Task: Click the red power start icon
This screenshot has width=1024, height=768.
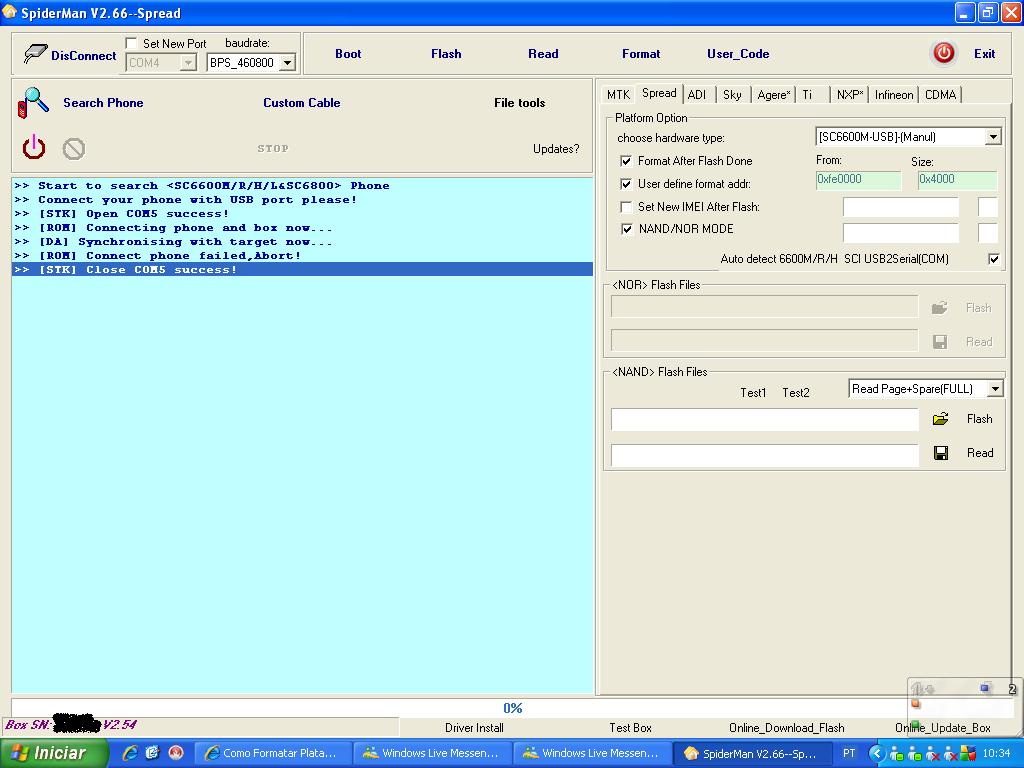Action: [34, 148]
